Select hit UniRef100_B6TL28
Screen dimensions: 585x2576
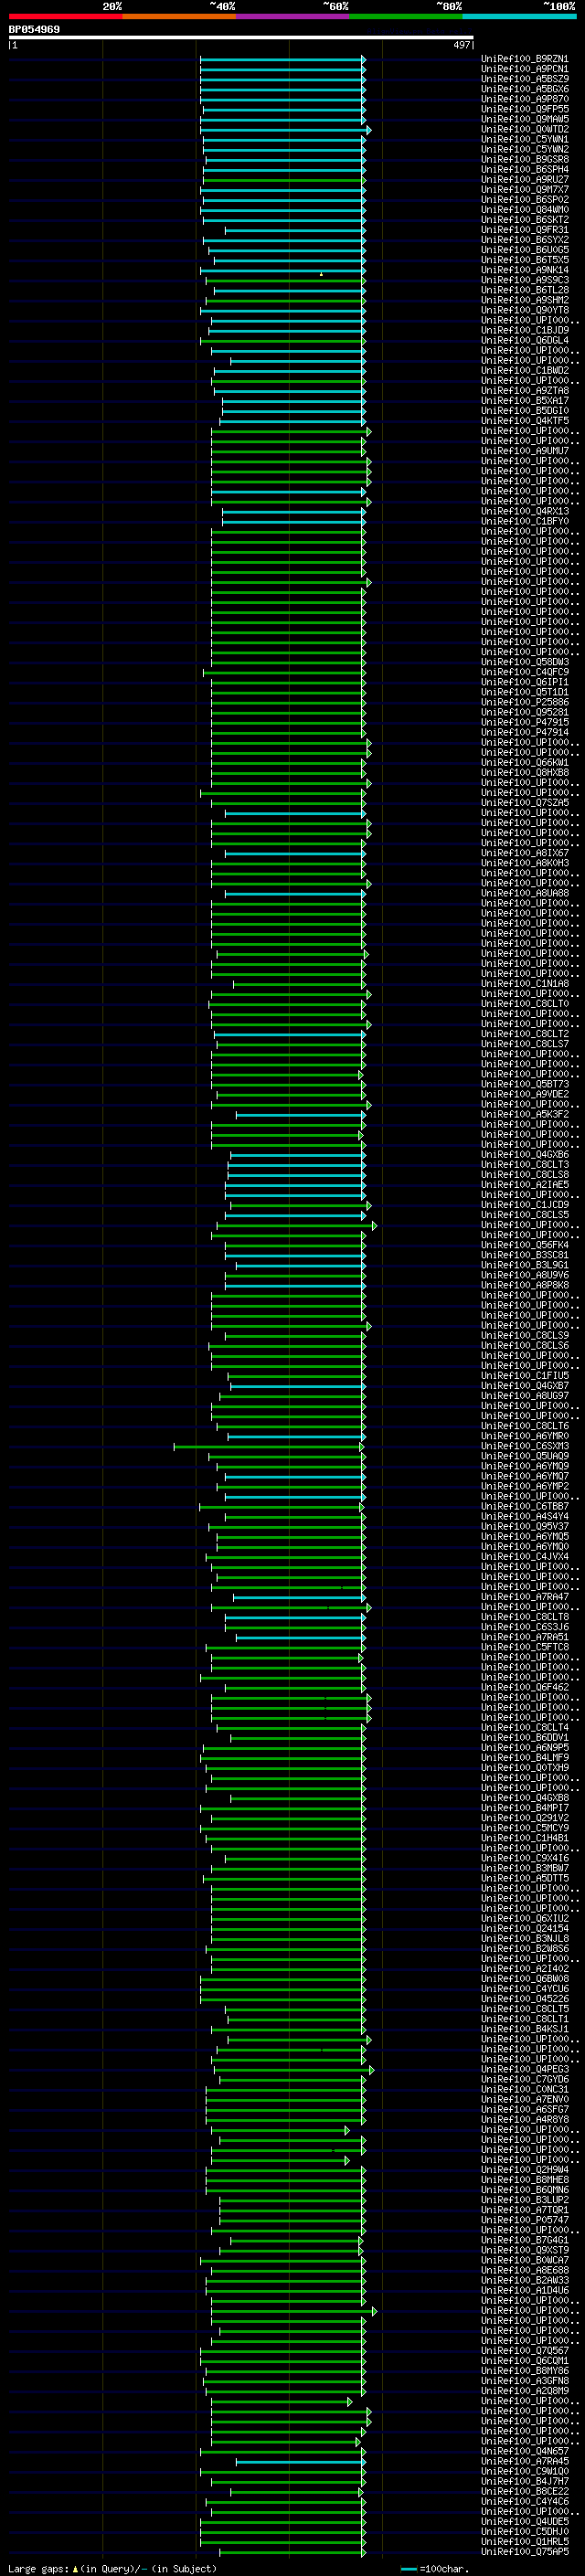click(x=524, y=290)
